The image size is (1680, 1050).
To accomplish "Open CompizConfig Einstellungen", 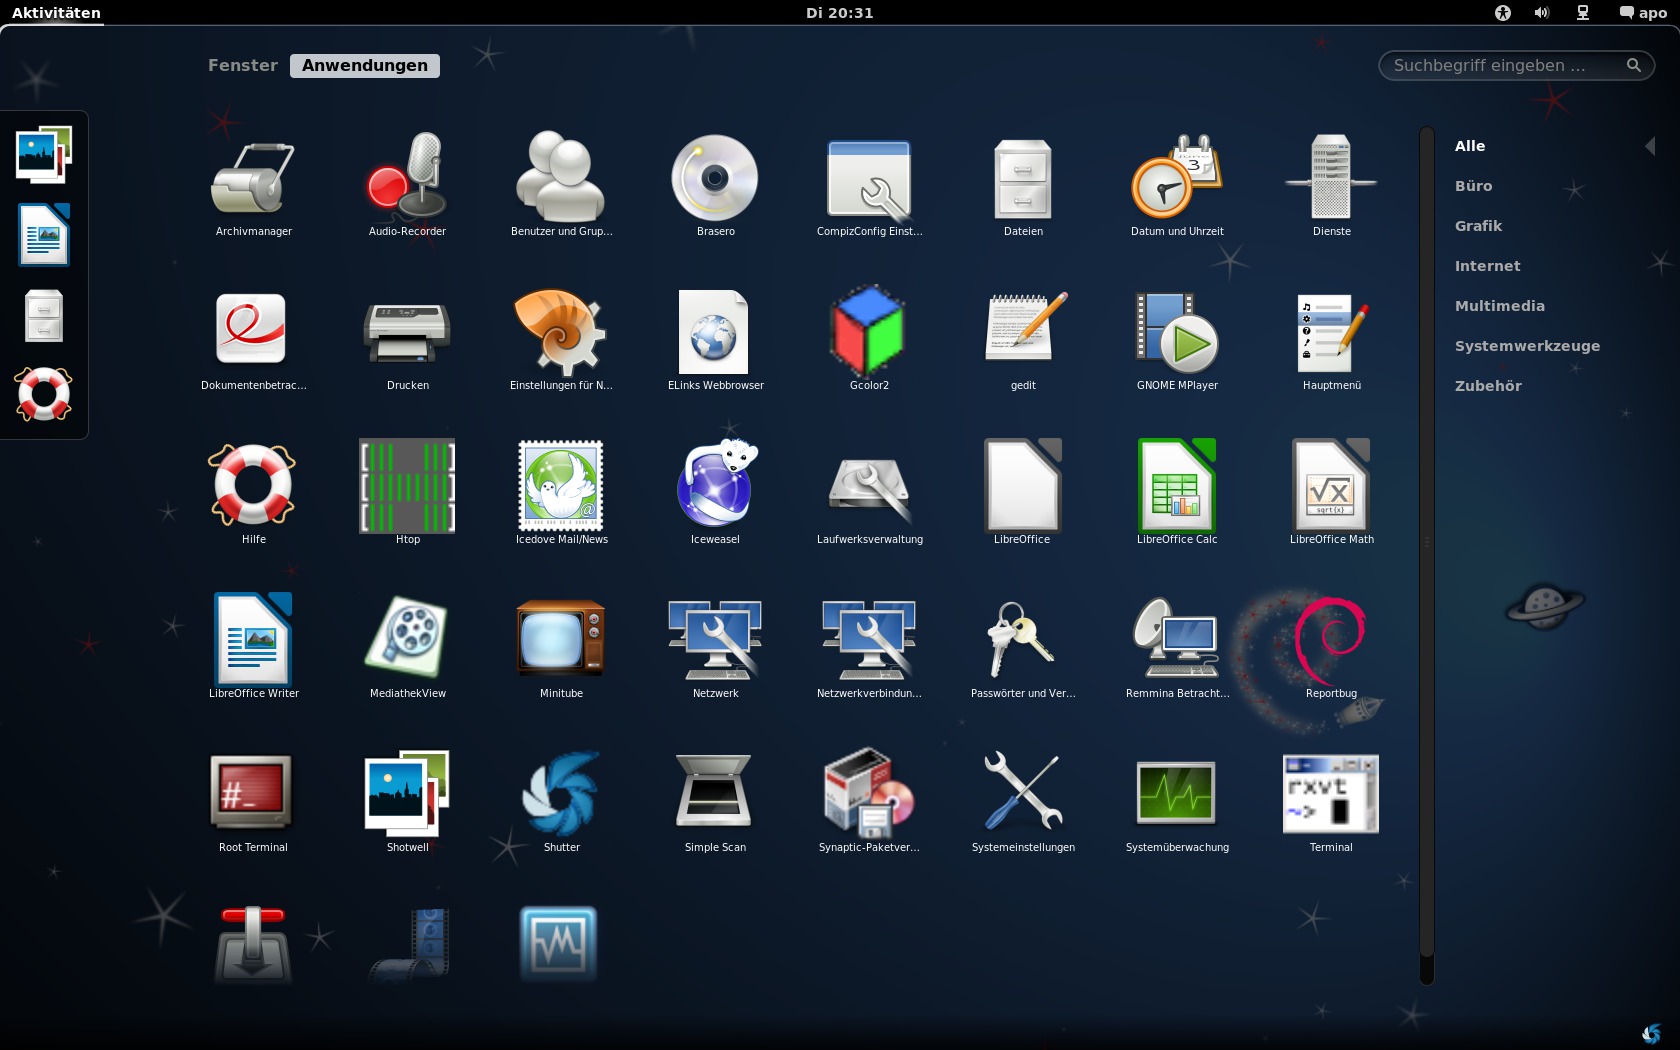I will (x=869, y=185).
